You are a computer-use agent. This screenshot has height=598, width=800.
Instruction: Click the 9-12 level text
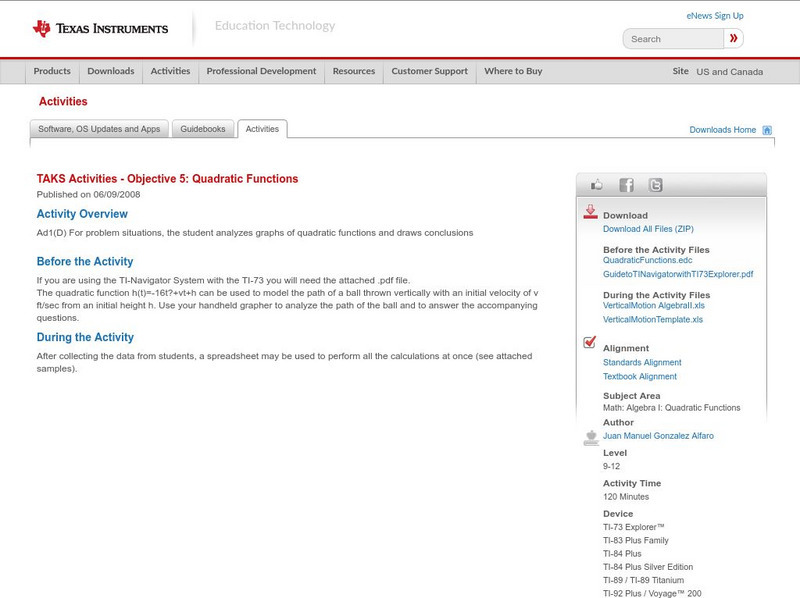pyautogui.click(x=611, y=466)
